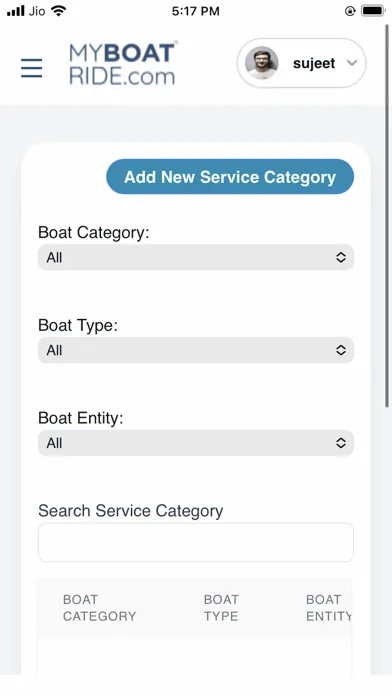The image size is (392, 696).
Task: Click the Add New Service Category button
Action: 230,177
